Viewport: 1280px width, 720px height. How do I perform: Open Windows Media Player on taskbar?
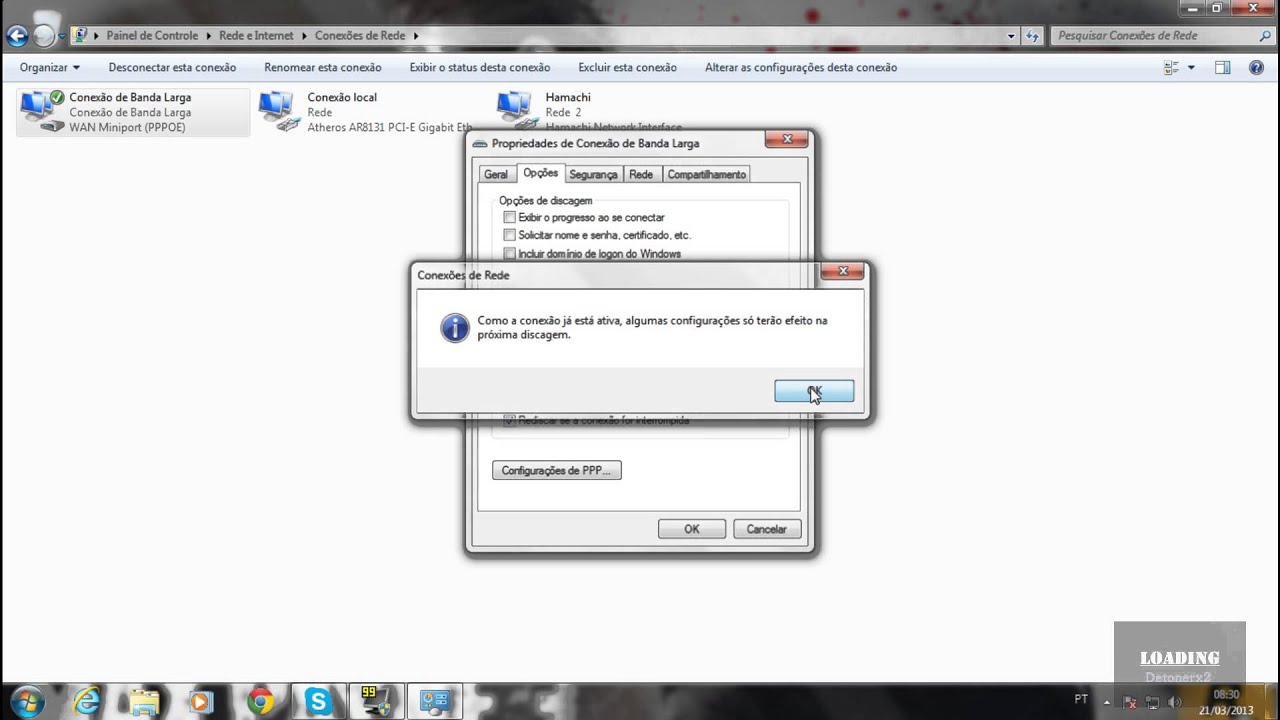tap(201, 702)
